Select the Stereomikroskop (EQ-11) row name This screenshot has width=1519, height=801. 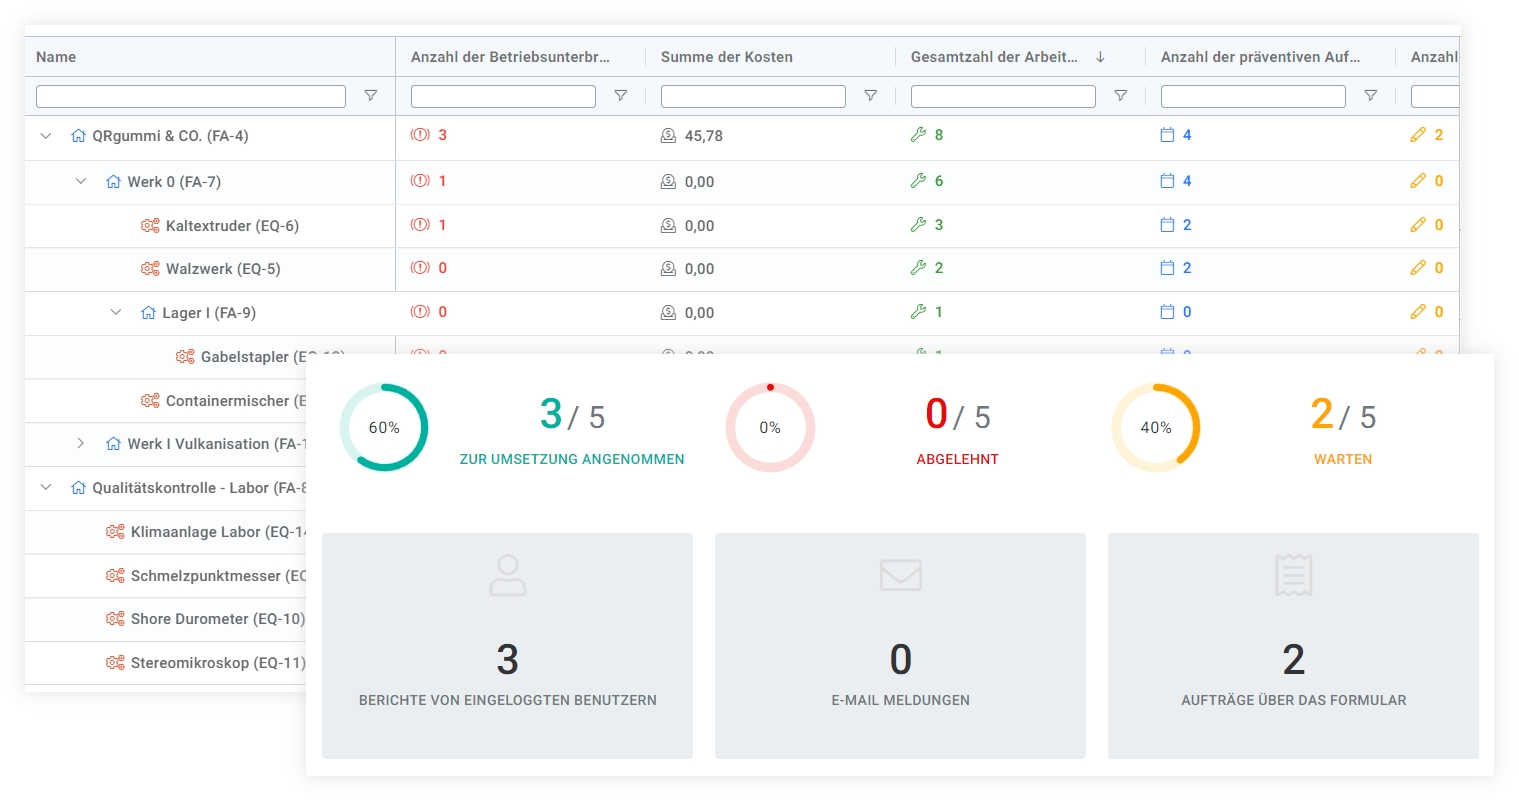[218, 663]
